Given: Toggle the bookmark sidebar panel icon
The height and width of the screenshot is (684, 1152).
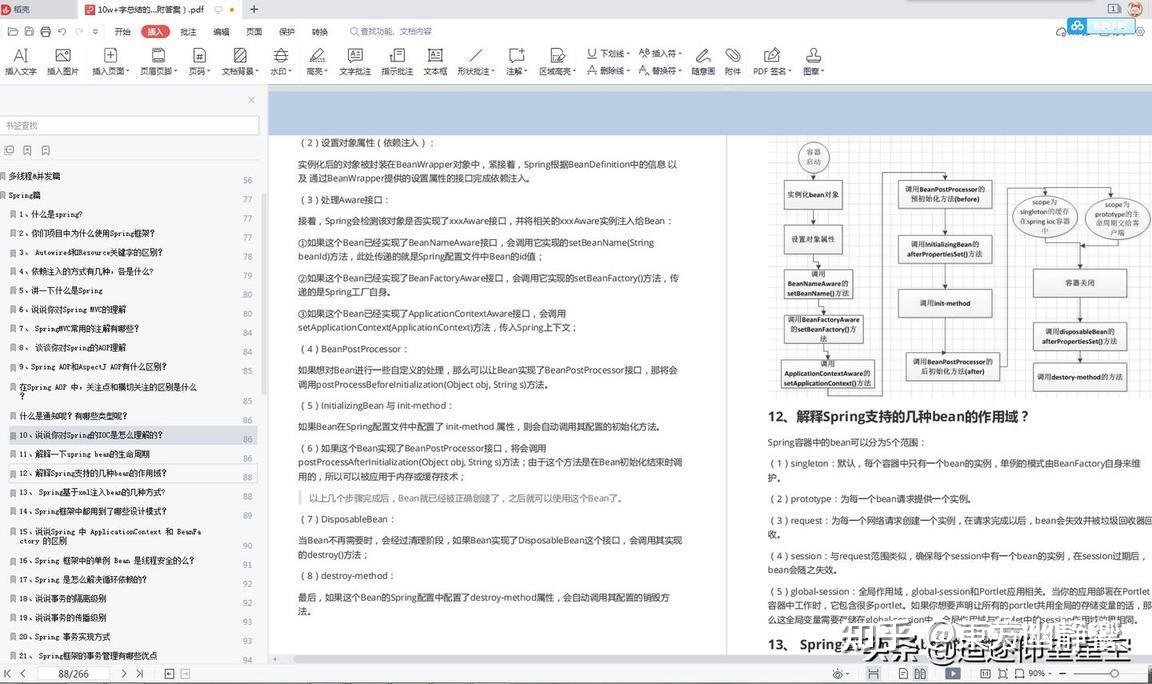Looking at the screenshot, I should pyautogui.click(x=10, y=149).
